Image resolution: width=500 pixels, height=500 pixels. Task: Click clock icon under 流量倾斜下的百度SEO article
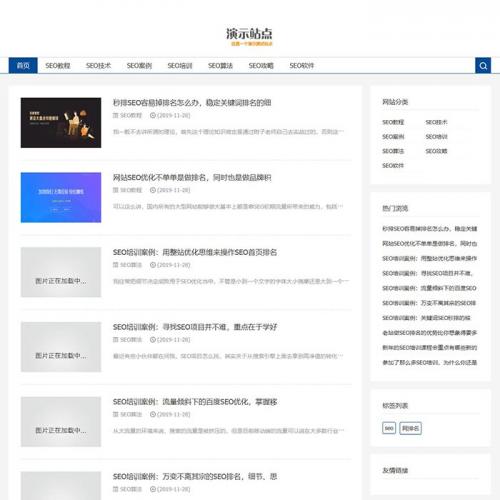[x=153, y=414]
